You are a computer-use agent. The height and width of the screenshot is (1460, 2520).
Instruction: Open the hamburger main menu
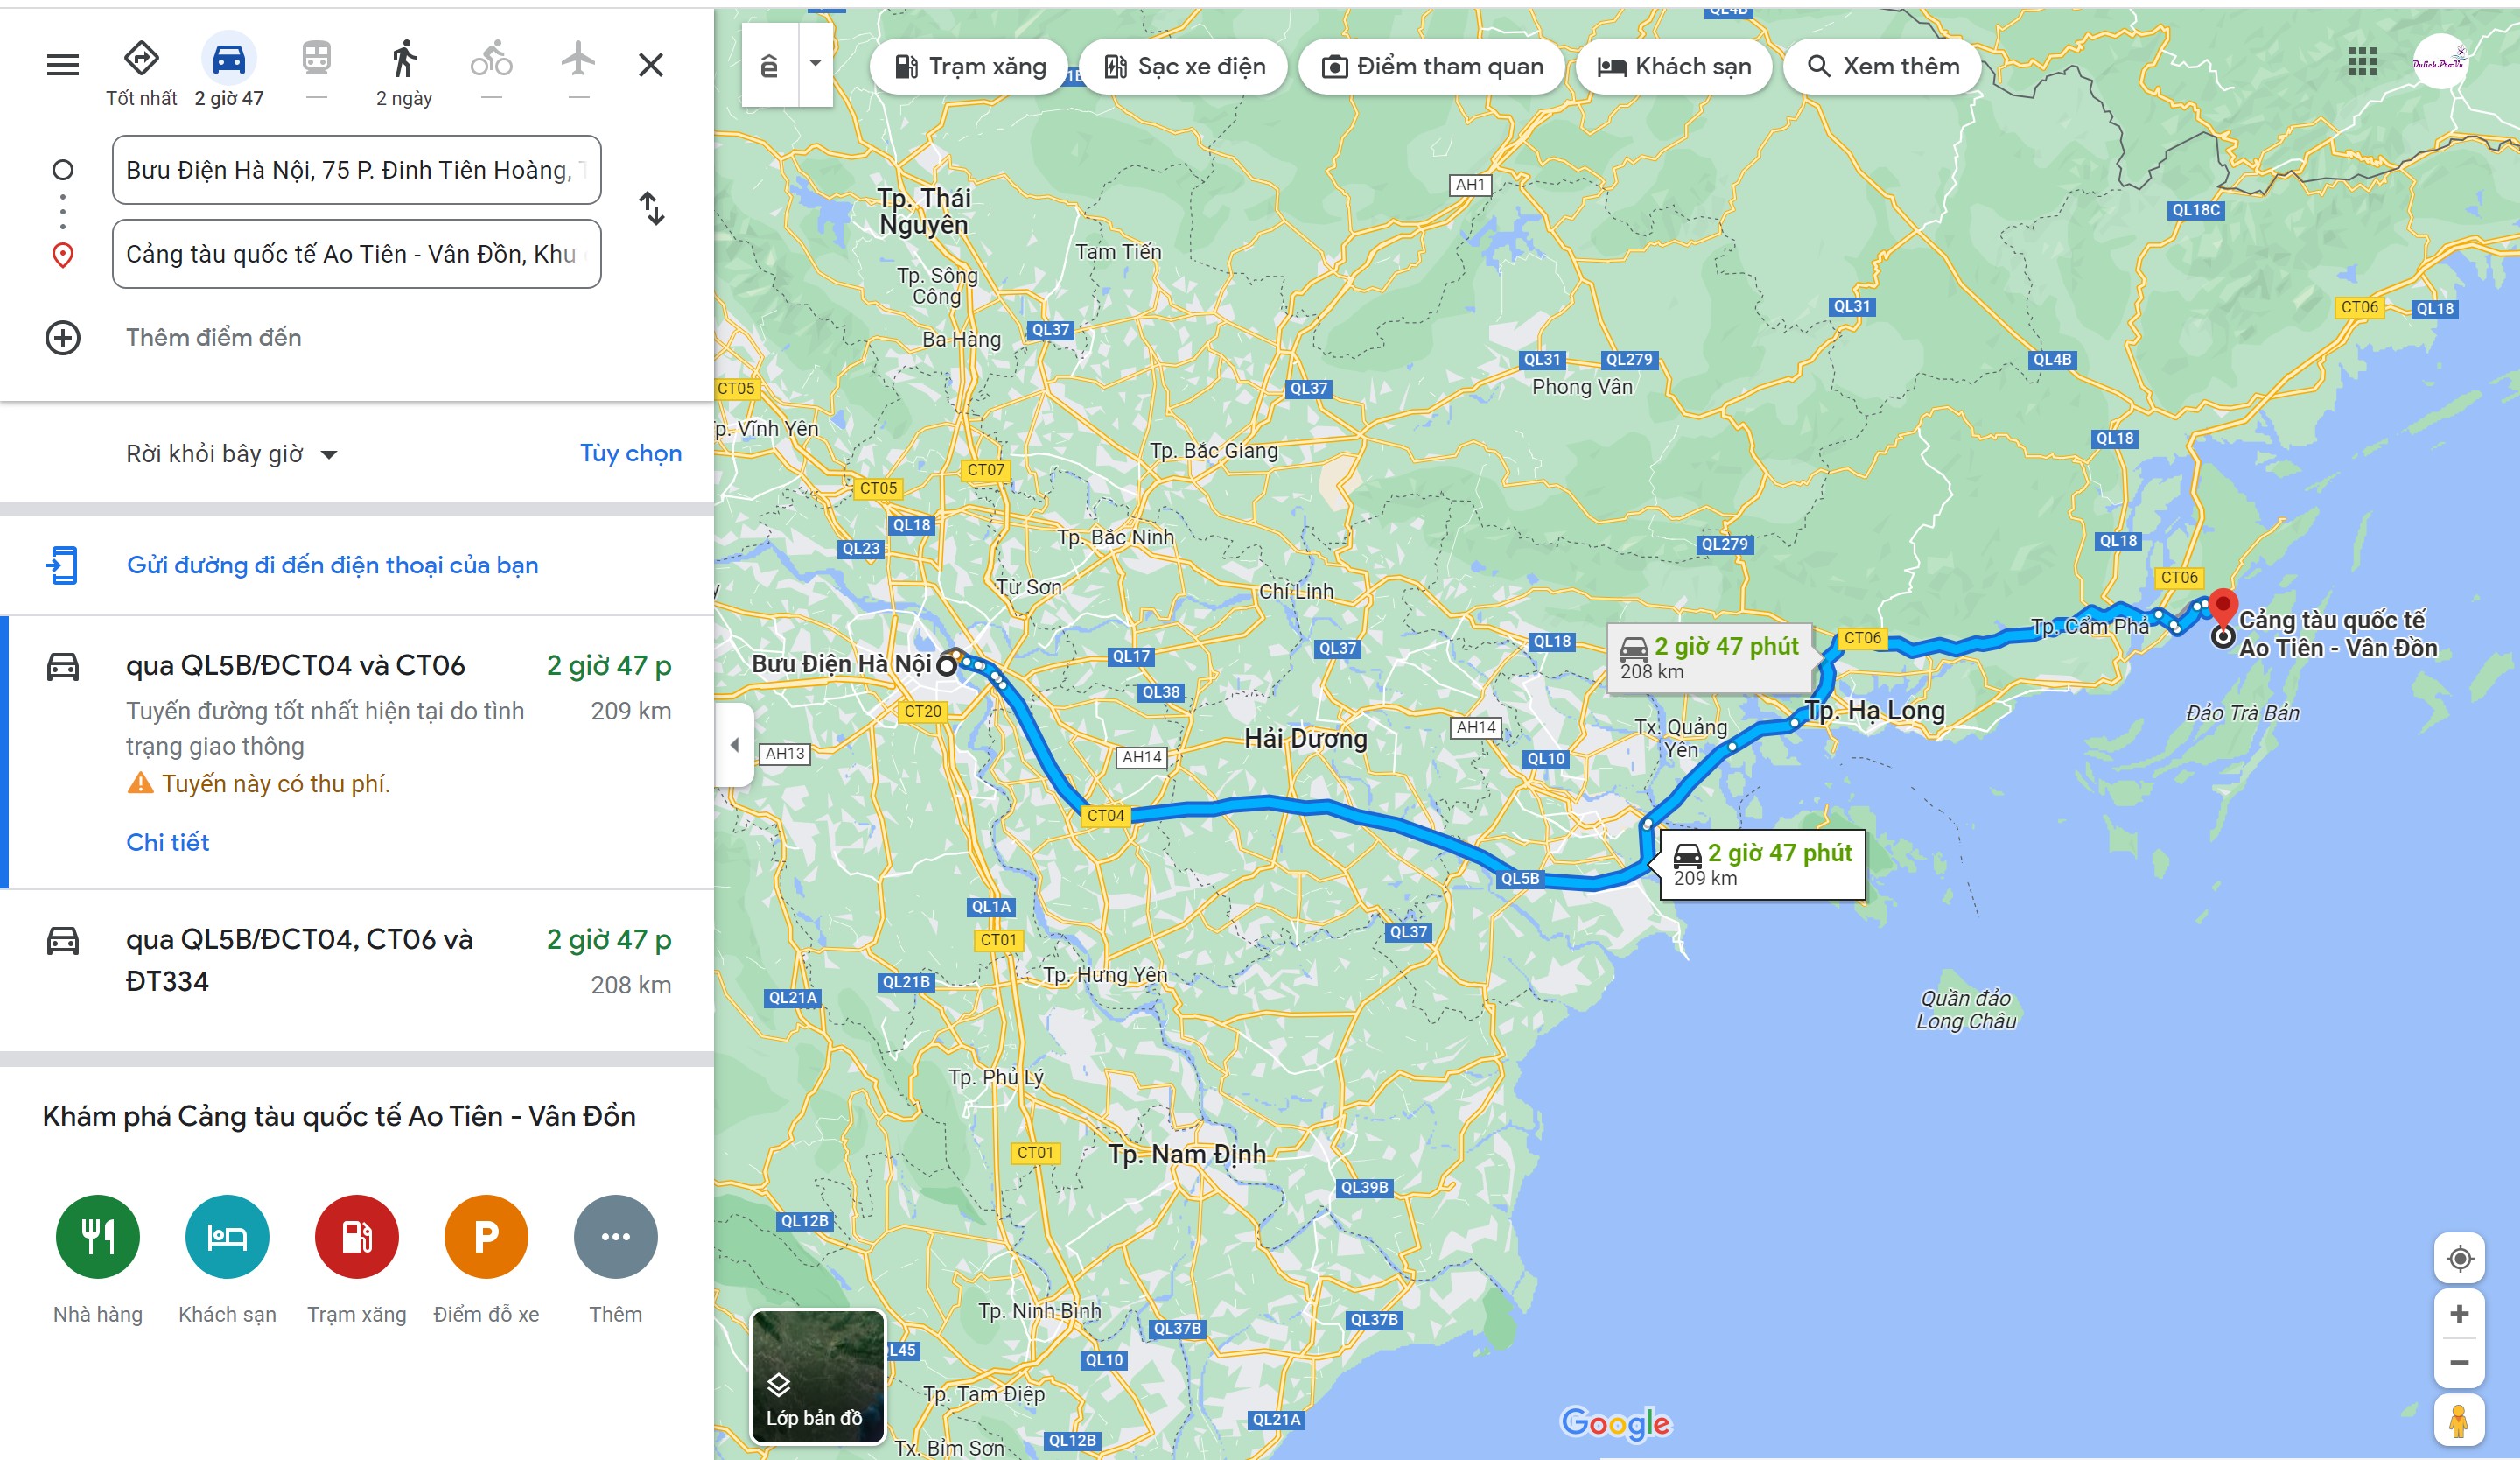pos(63,65)
